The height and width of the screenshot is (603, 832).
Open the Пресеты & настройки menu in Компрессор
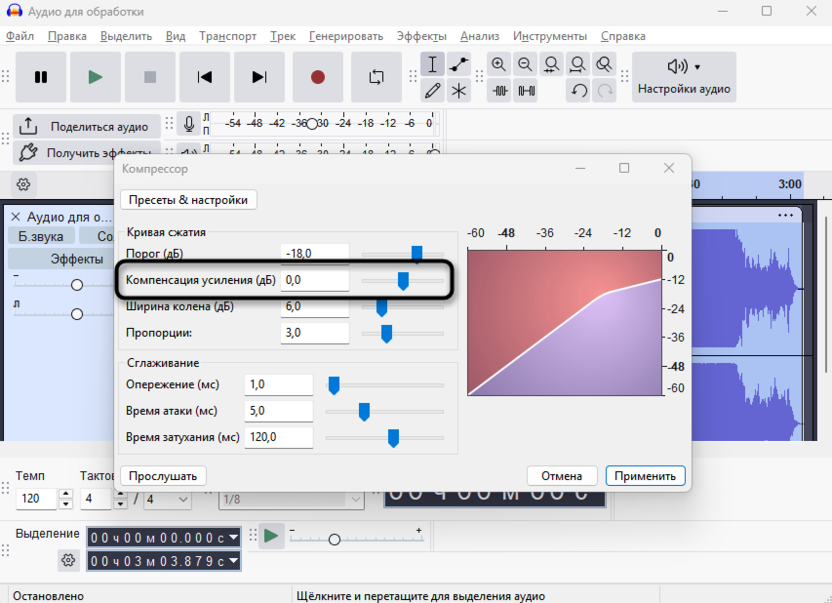(188, 199)
